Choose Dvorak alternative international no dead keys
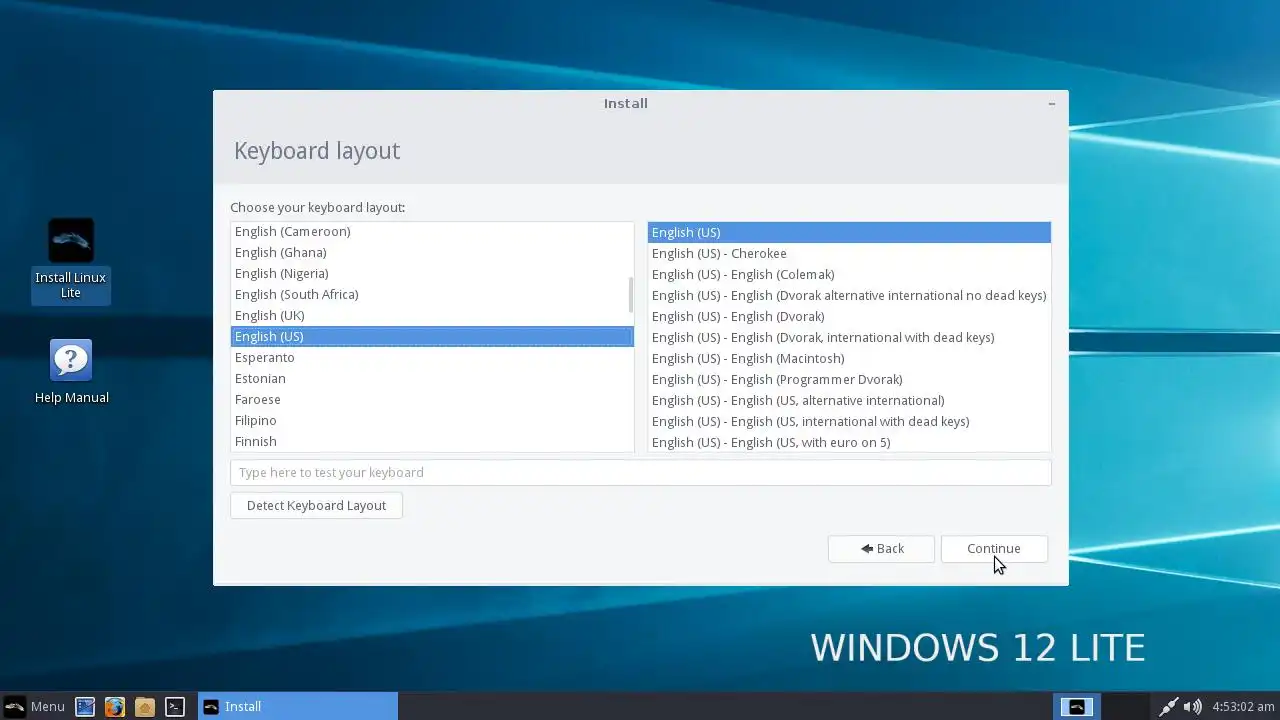The image size is (1280, 720). coord(849,295)
